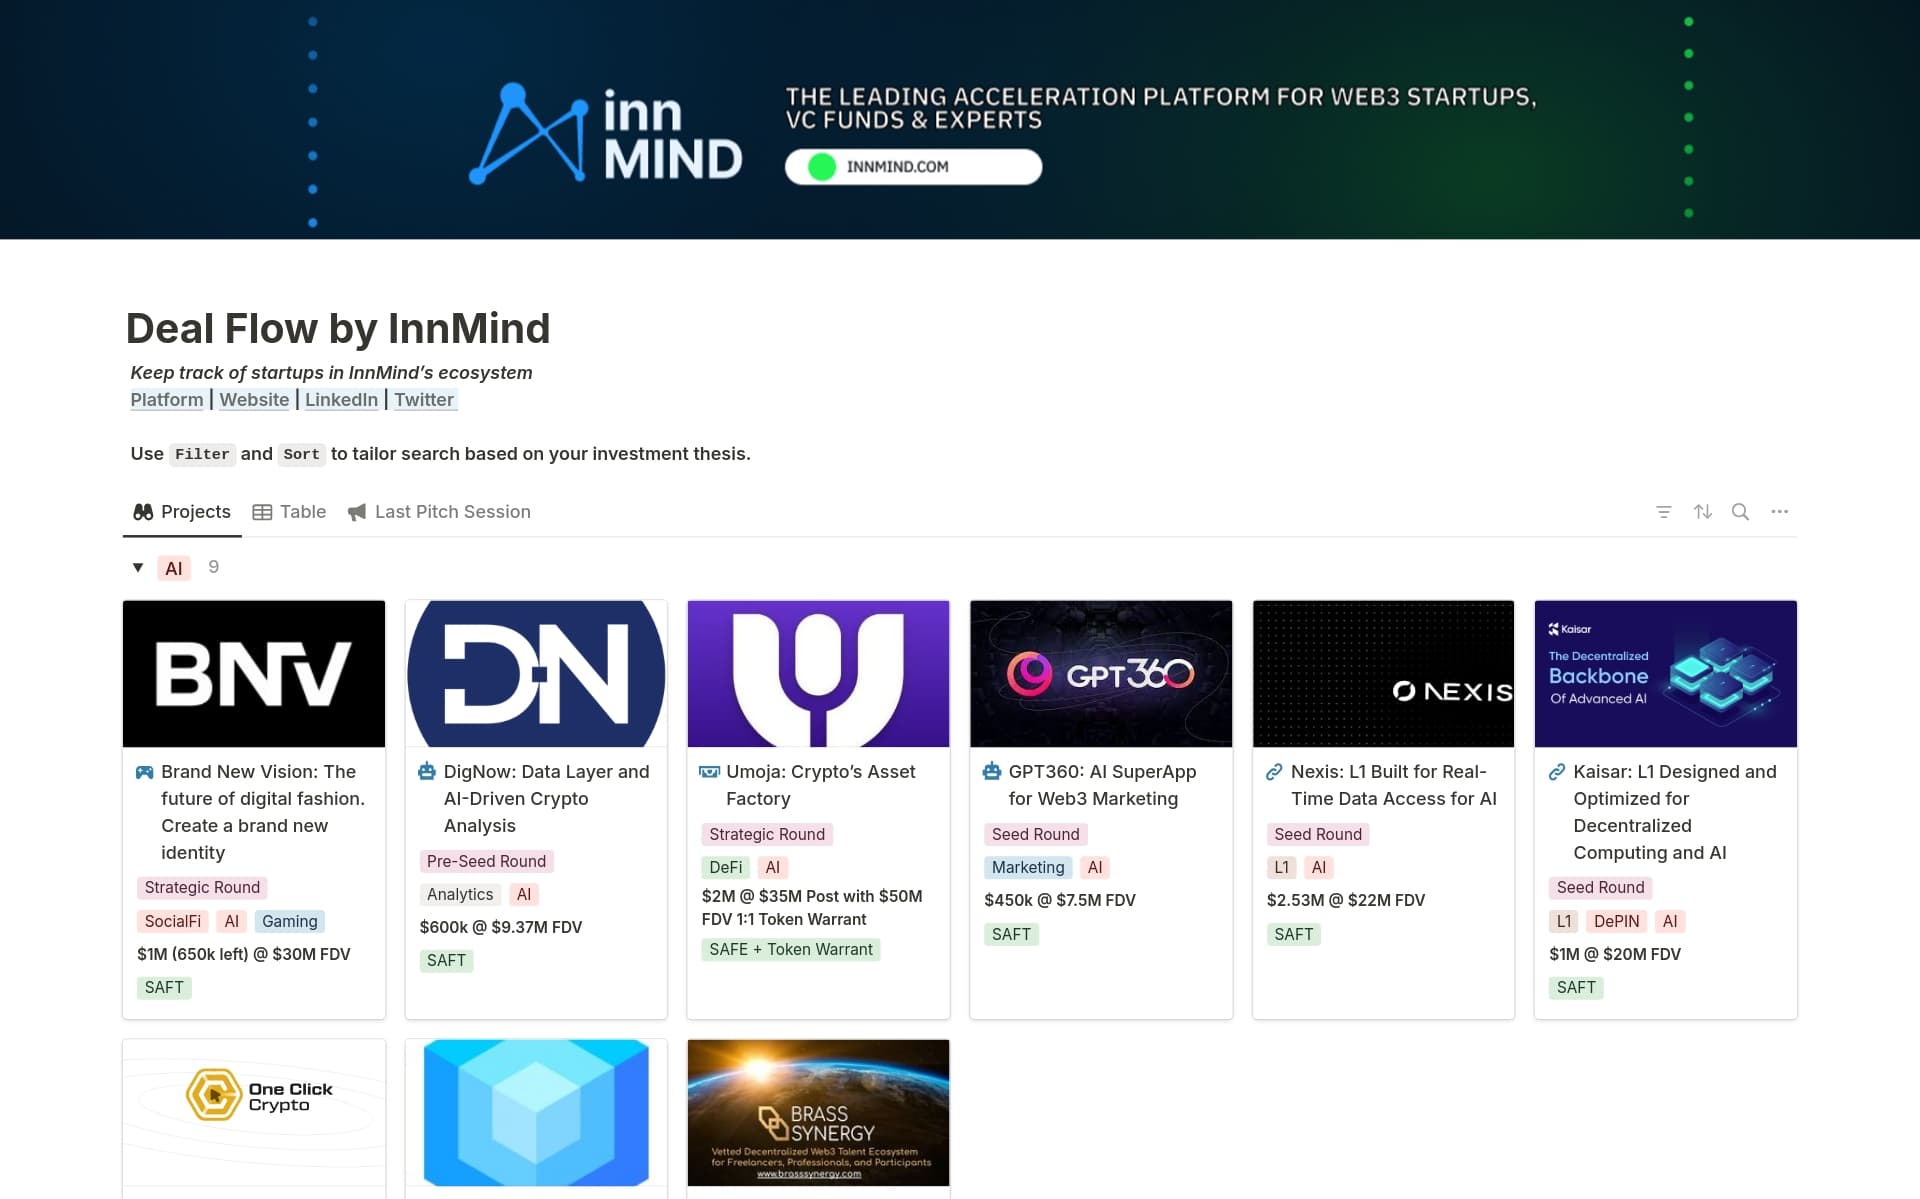The image size is (1920, 1199).
Task: Open the LinkedIn link
Action: 341,400
